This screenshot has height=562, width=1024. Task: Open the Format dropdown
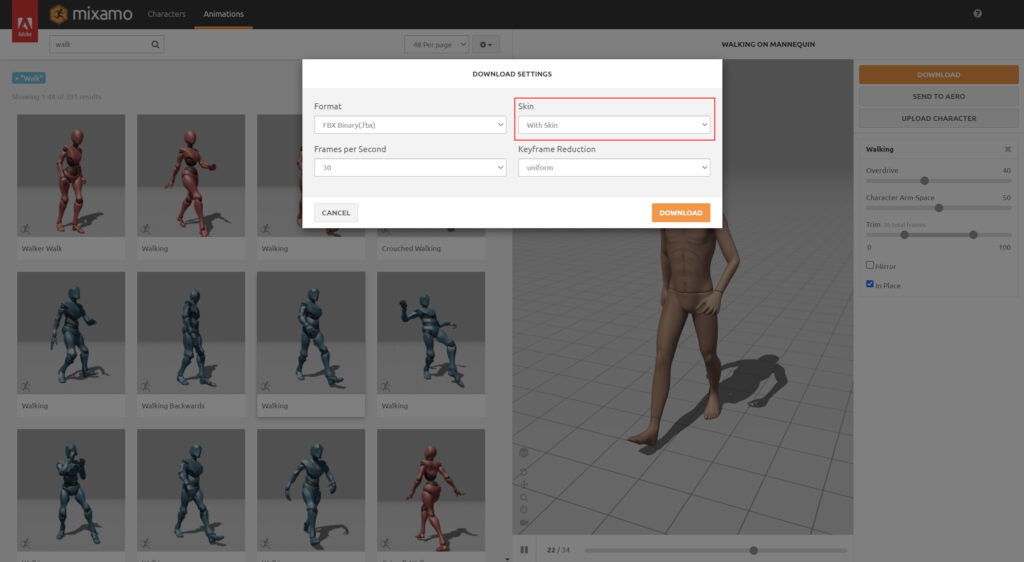point(410,124)
